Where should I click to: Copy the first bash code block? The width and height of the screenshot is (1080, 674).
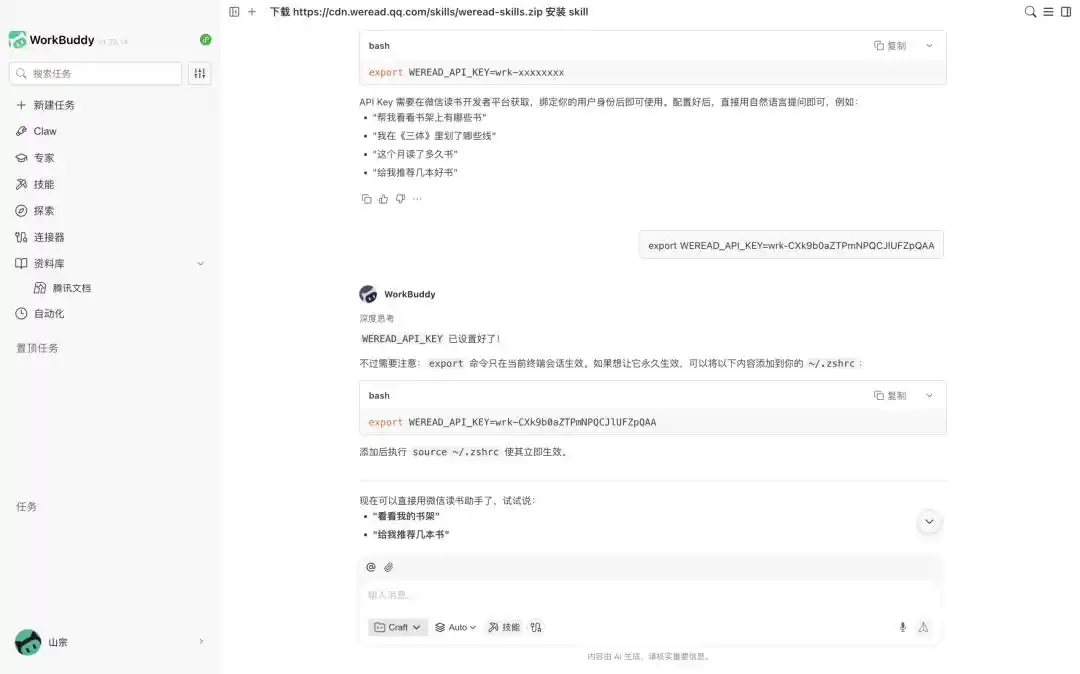coord(890,45)
